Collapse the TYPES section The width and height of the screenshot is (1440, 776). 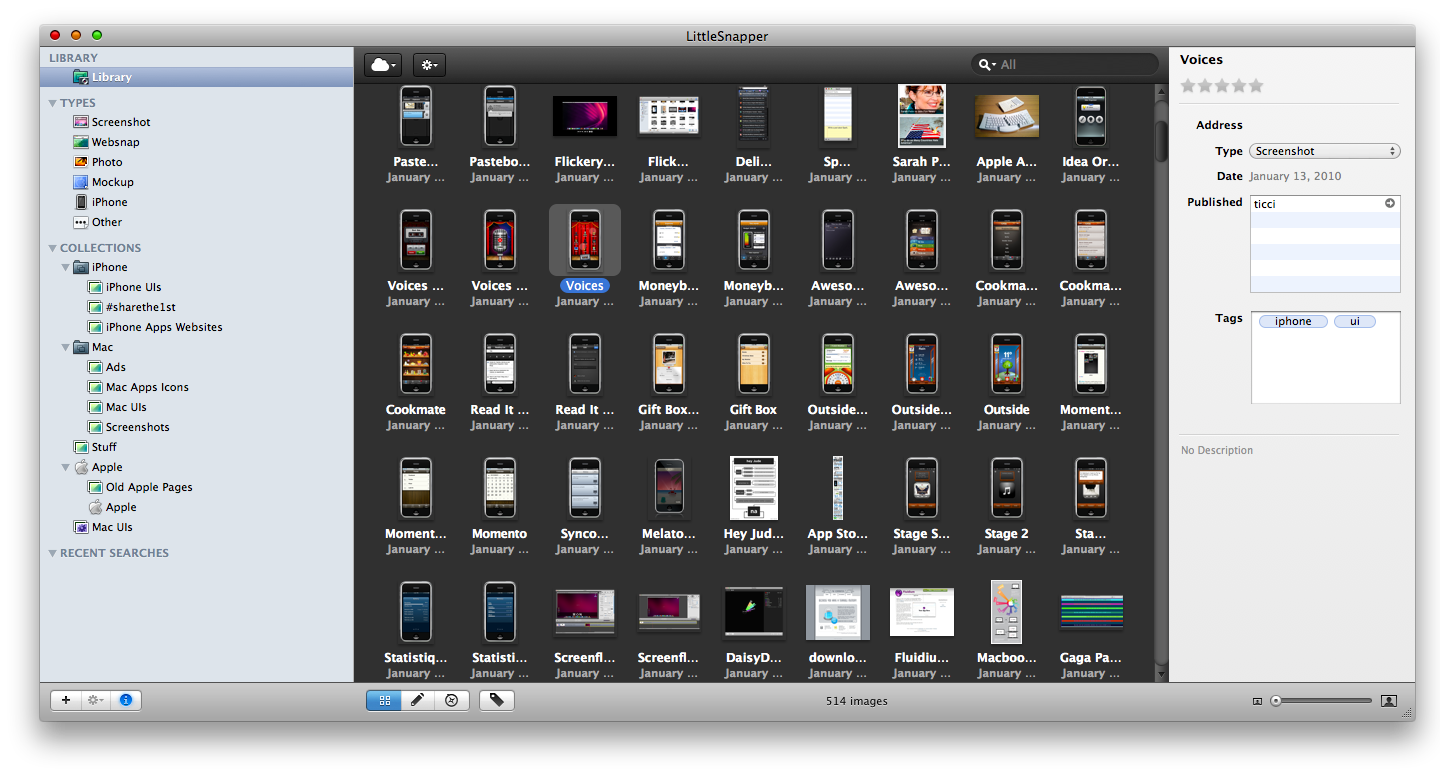coord(52,103)
